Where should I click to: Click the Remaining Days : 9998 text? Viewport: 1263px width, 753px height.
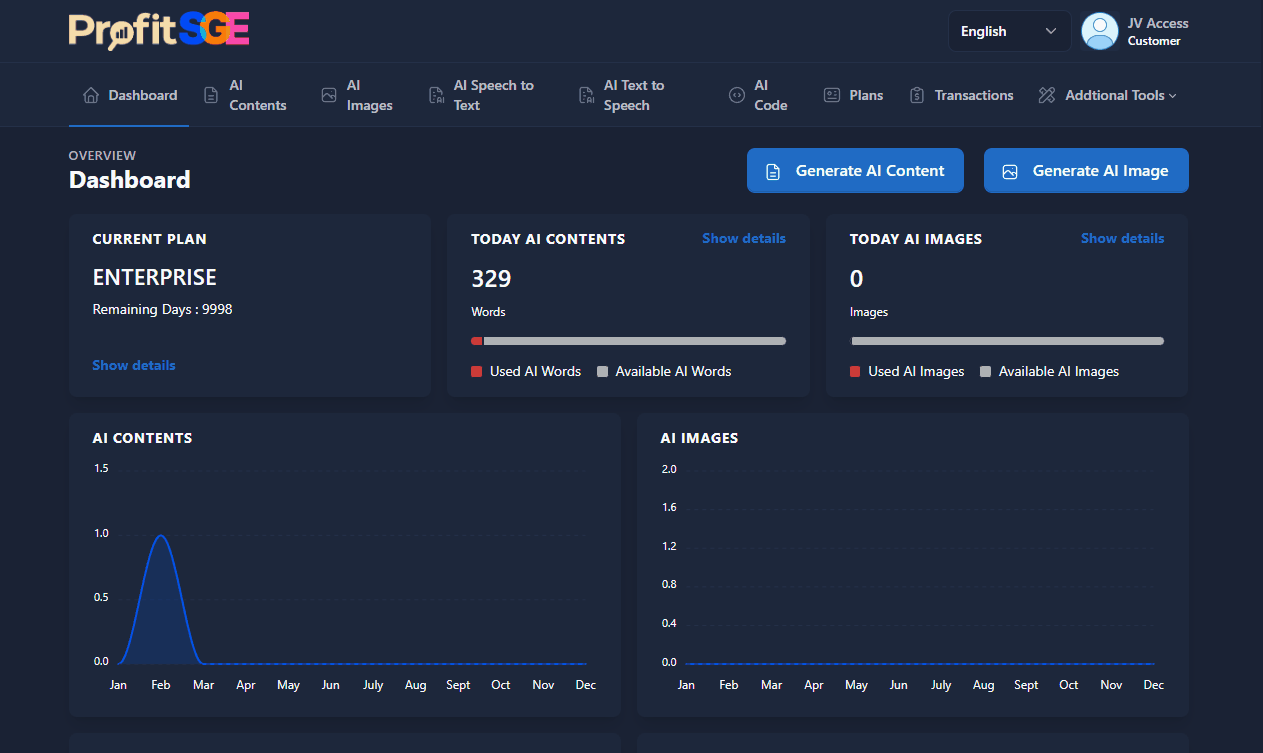(x=162, y=309)
